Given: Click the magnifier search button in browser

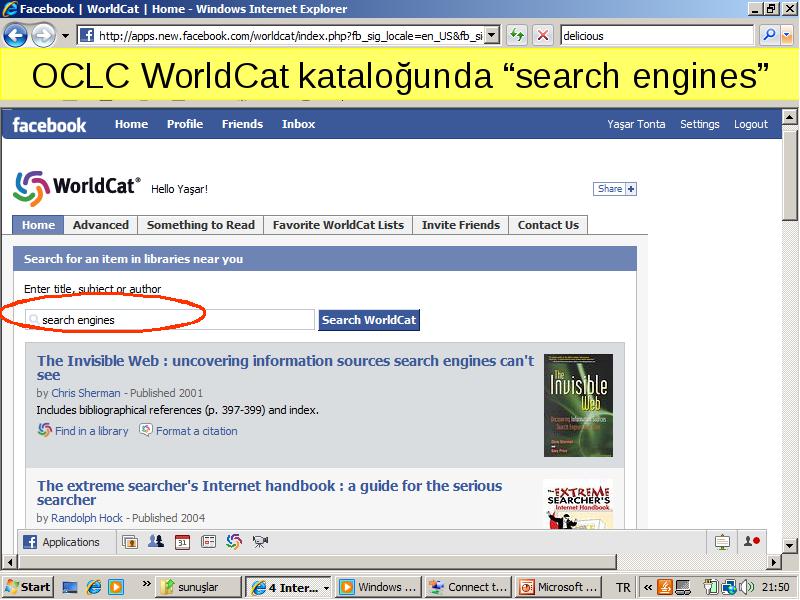Looking at the screenshot, I should pos(768,35).
